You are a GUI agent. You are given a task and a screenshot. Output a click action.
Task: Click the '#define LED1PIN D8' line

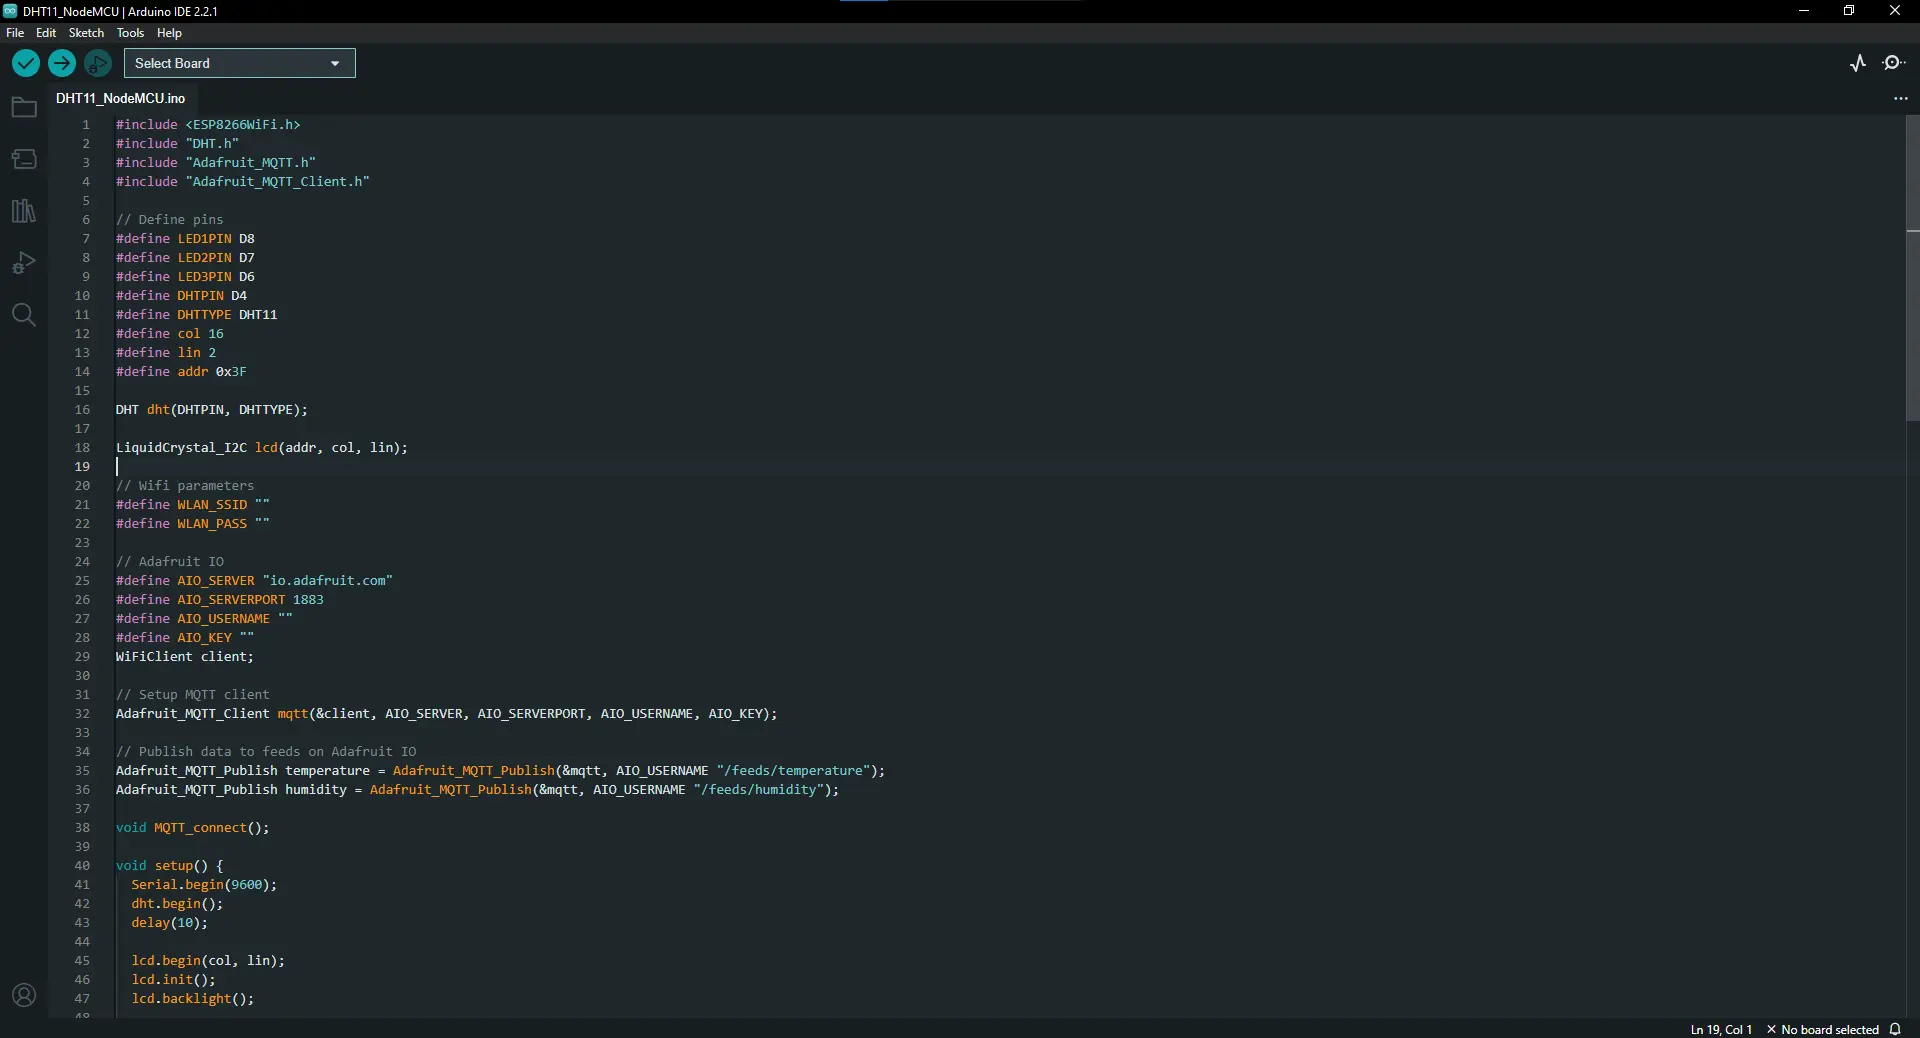point(185,239)
